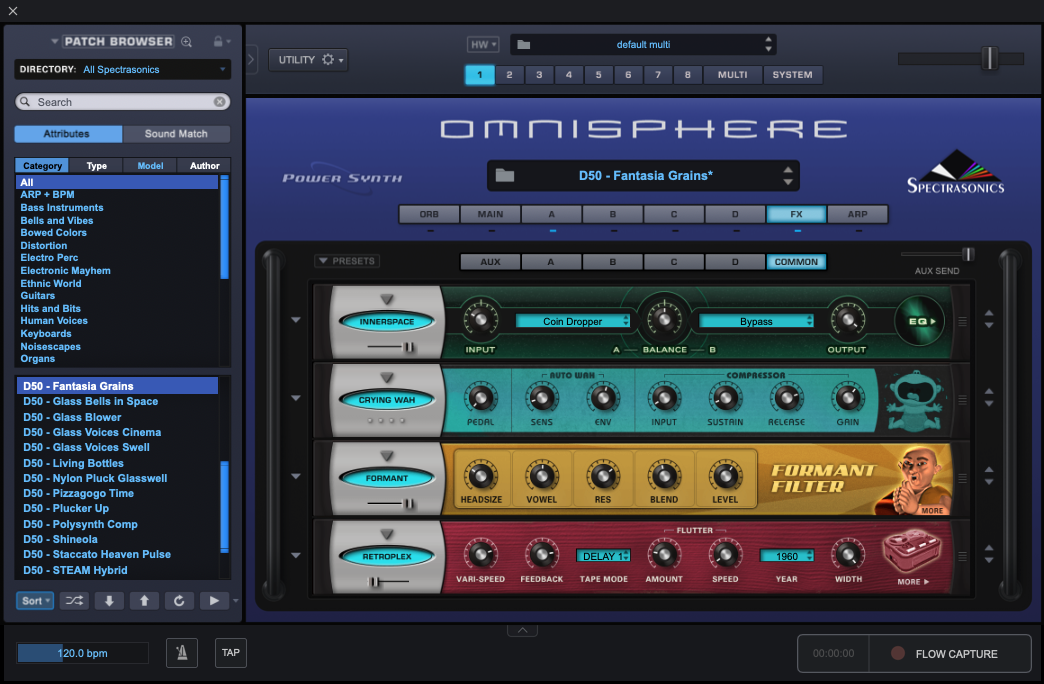The image size is (1044, 684).
Task: Select next patch with down arrow button
Action: coord(109,601)
